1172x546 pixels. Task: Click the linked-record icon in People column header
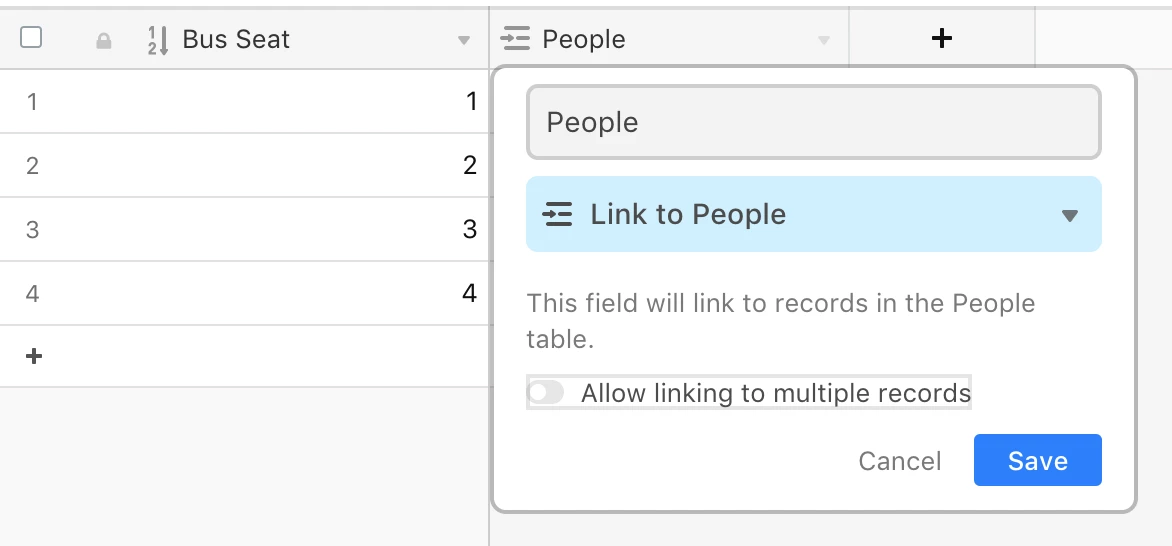516,39
